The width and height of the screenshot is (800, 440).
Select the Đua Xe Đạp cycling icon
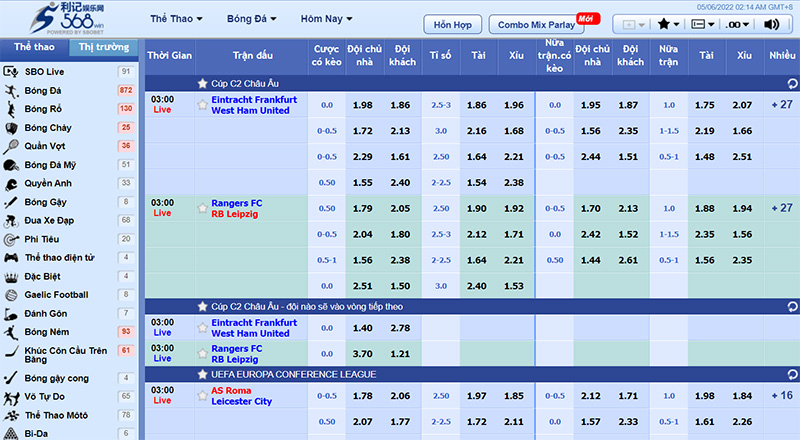pyautogui.click(x=11, y=221)
